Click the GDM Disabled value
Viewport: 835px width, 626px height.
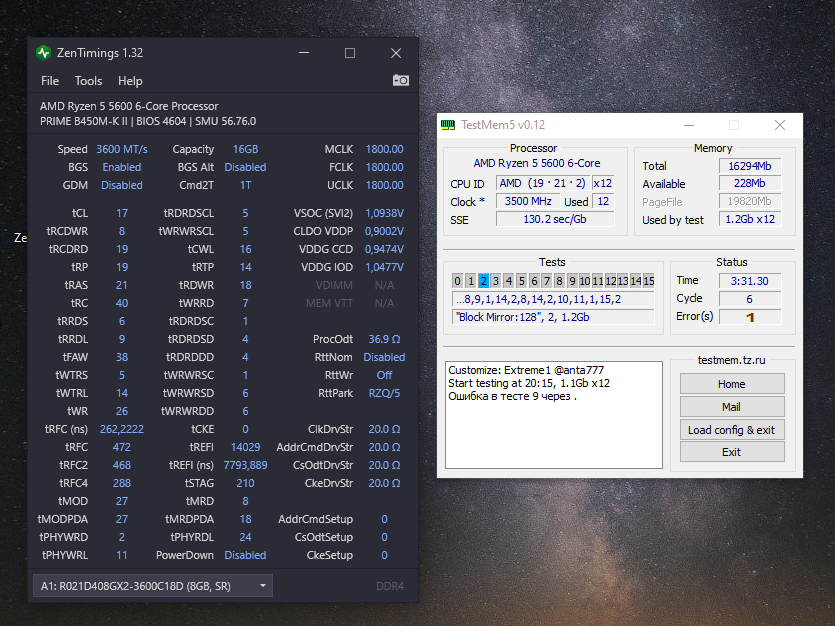[x=122, y=185]
